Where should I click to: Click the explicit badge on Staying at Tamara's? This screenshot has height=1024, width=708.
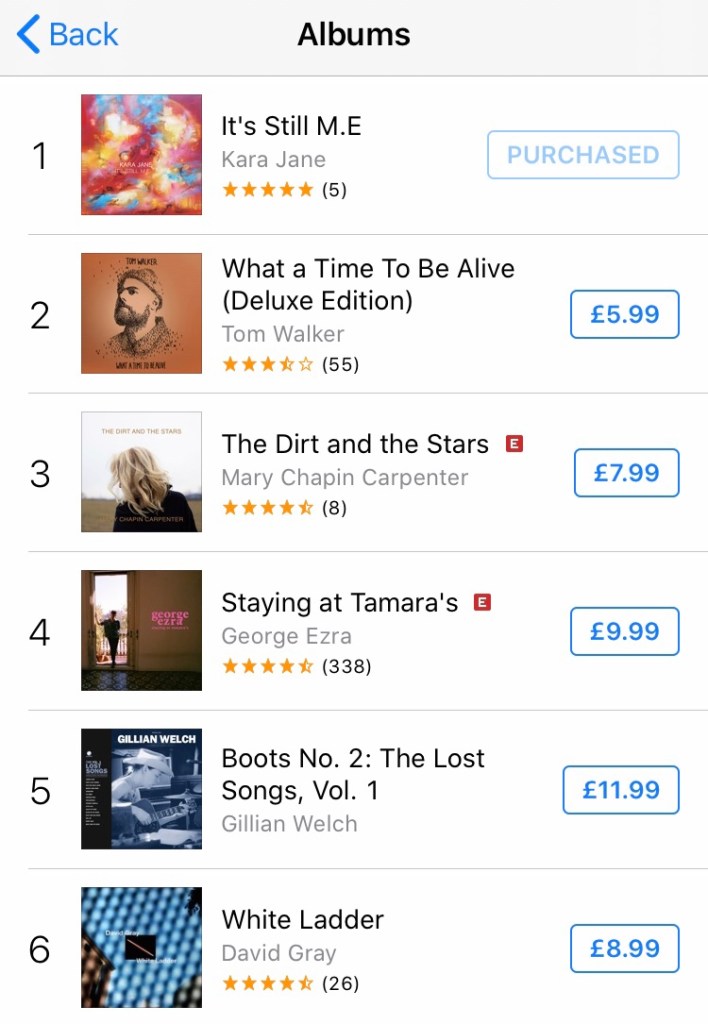pyautogui.click(x=483, y=602)
